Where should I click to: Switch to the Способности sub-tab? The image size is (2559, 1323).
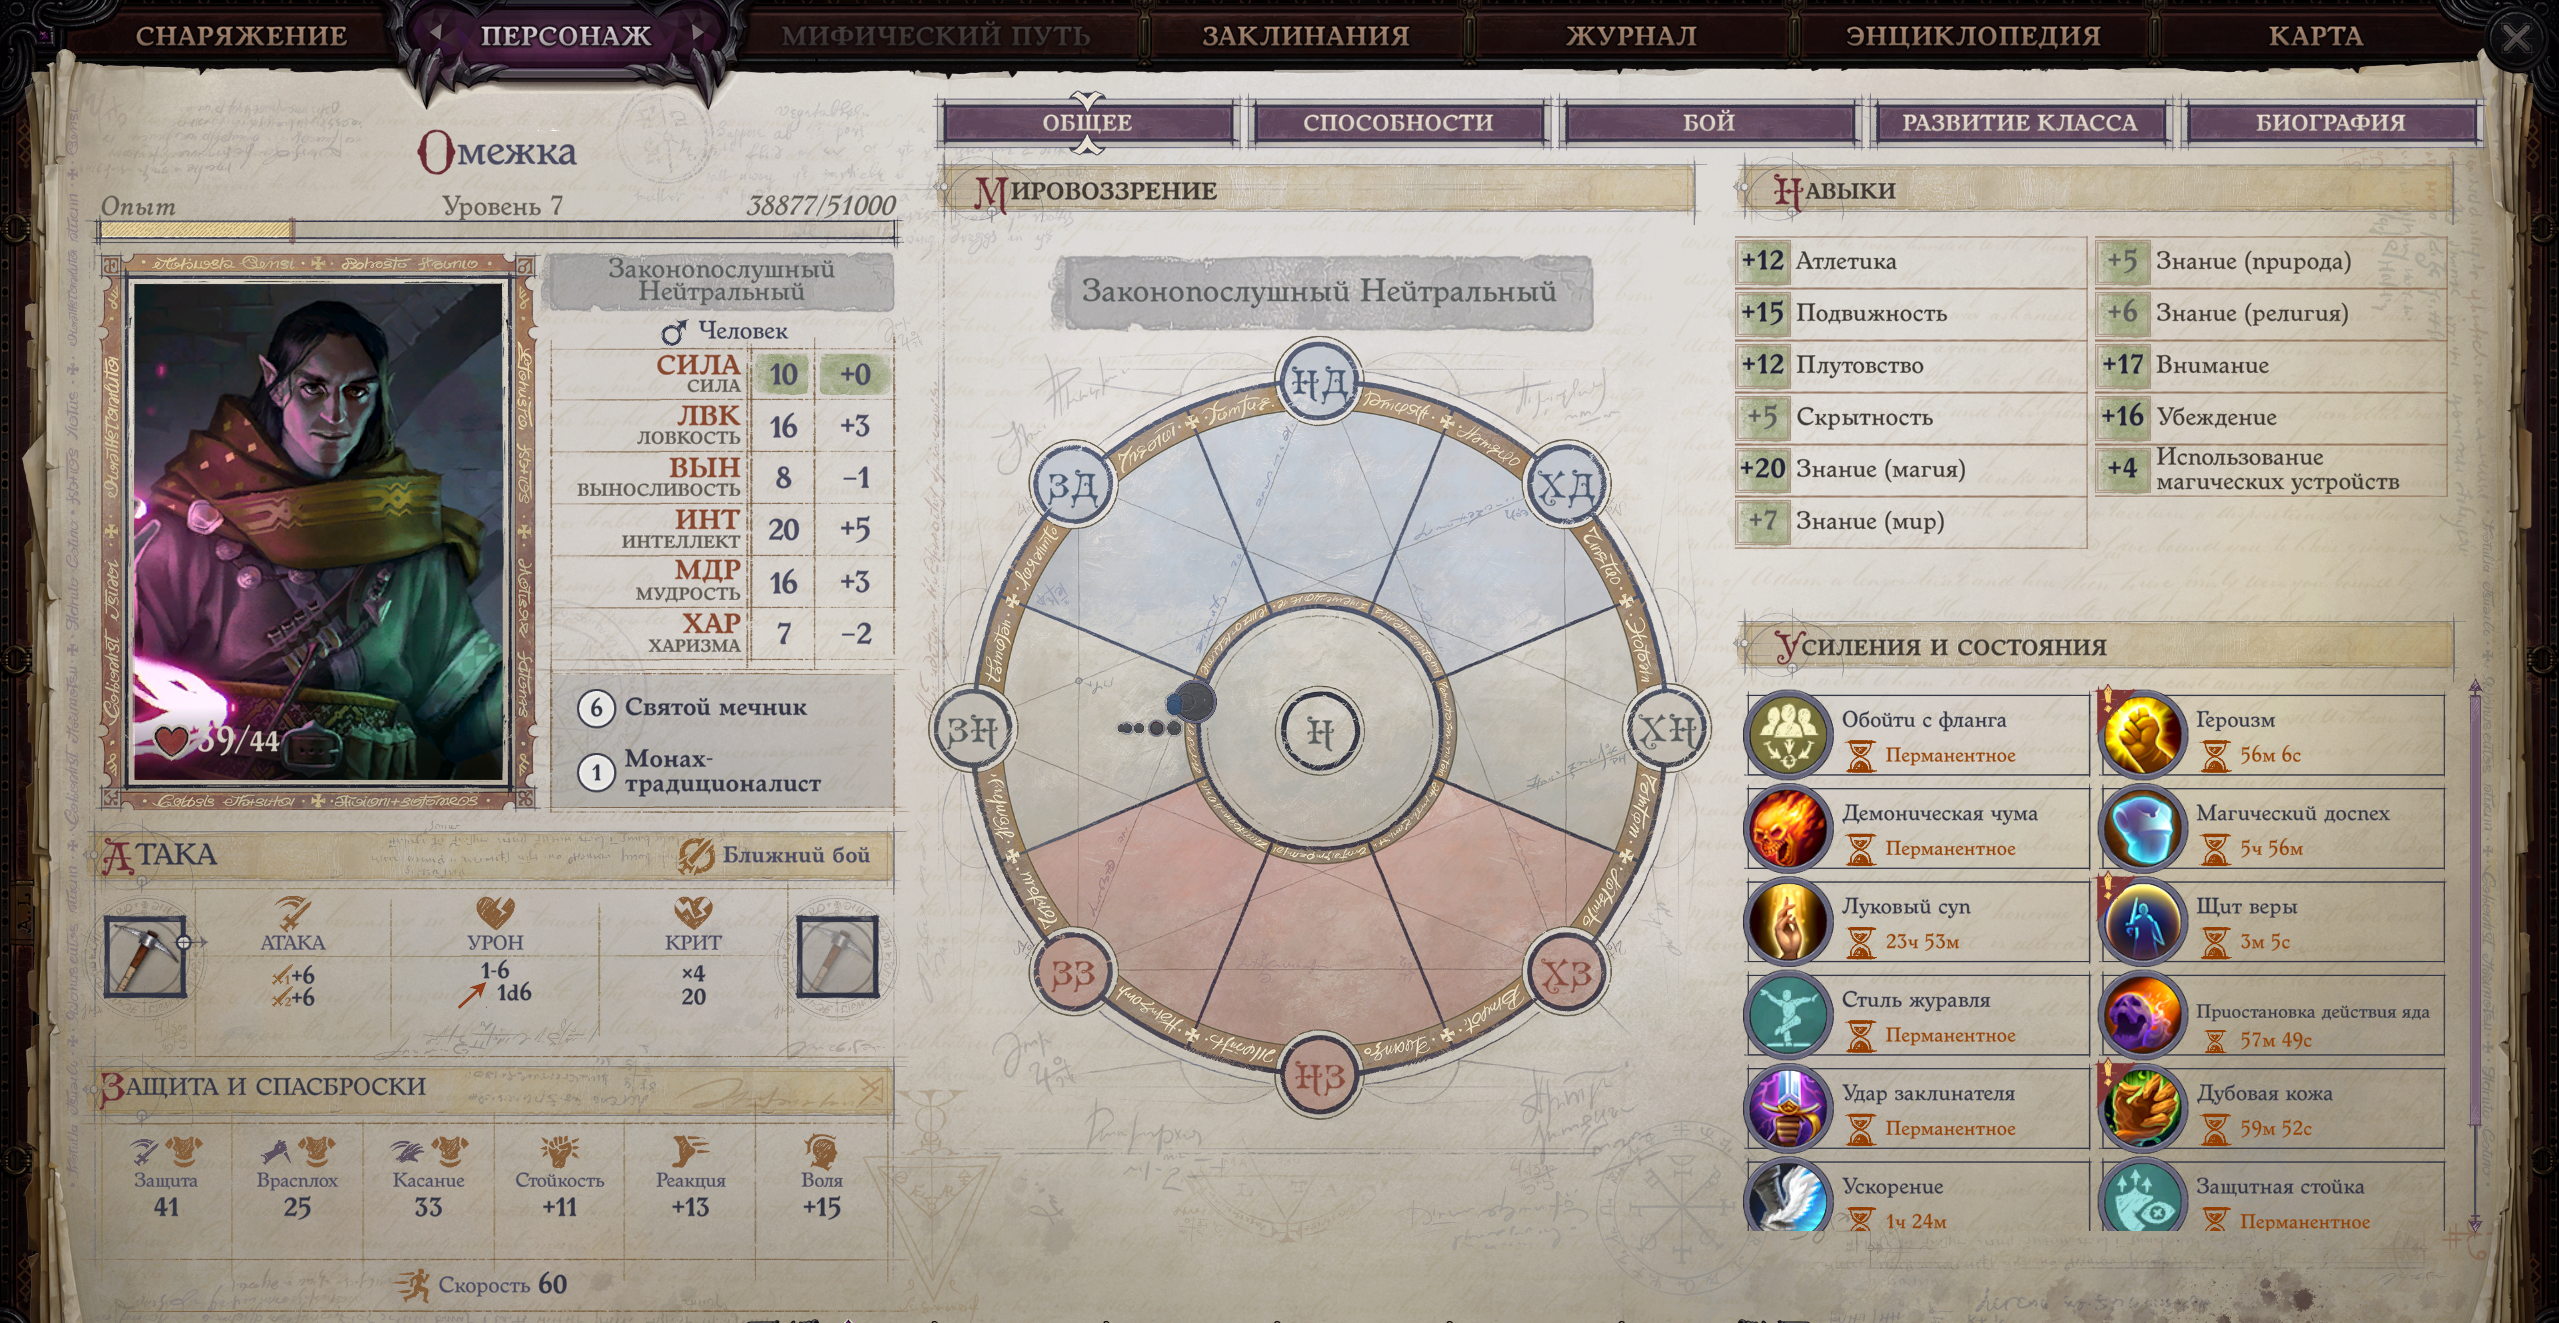point(1397,122)
